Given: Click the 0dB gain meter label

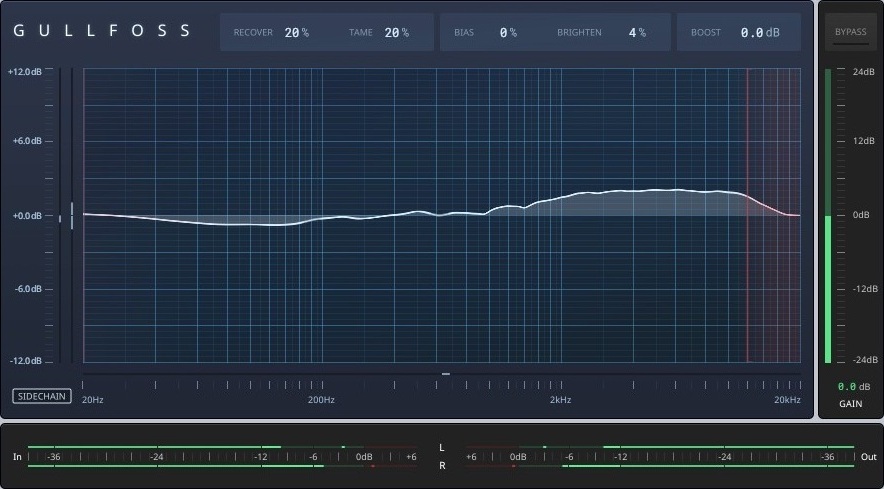Looking at the screenshot, I should (861, 215).
